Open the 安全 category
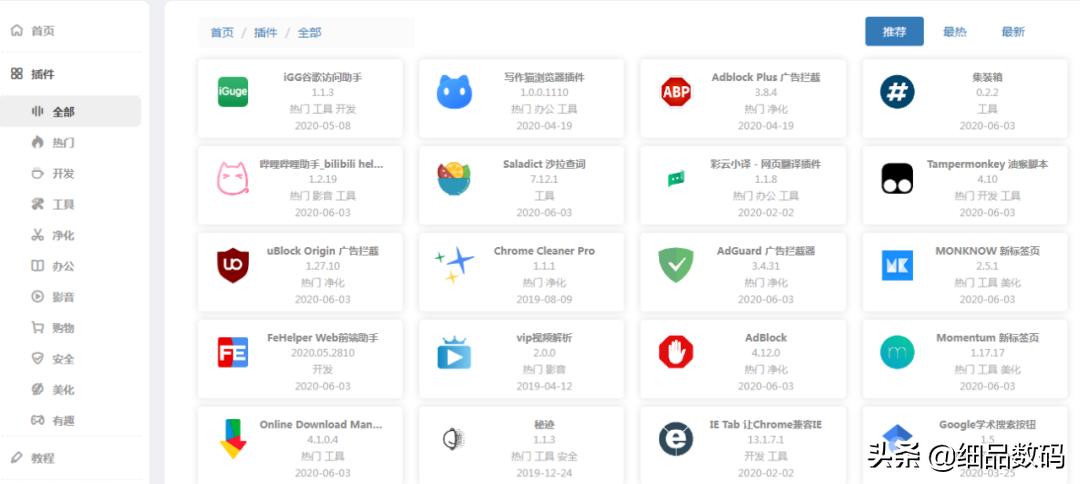The height and width of the screenshot is (484, 1080). click(x=63, y=359)
